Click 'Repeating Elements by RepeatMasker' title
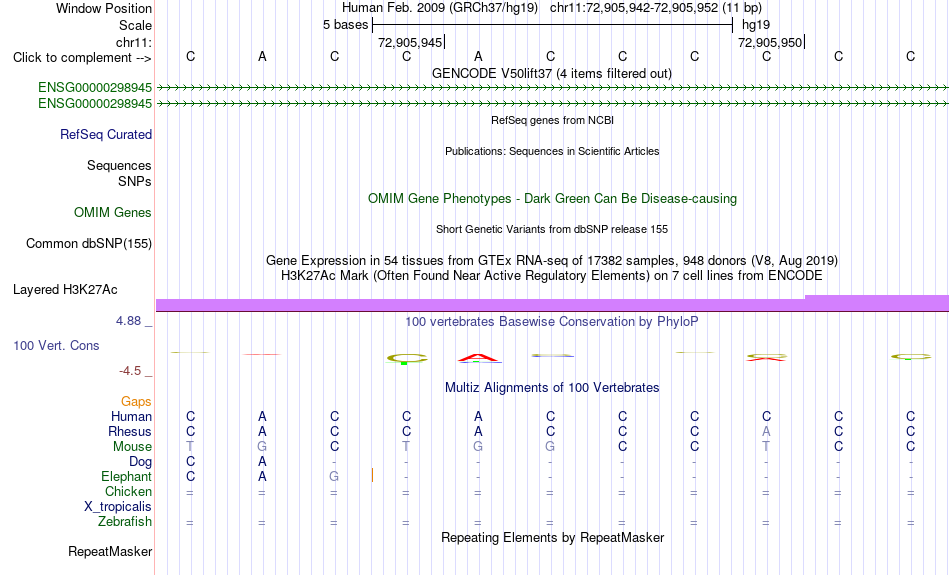 coord(552,538)
